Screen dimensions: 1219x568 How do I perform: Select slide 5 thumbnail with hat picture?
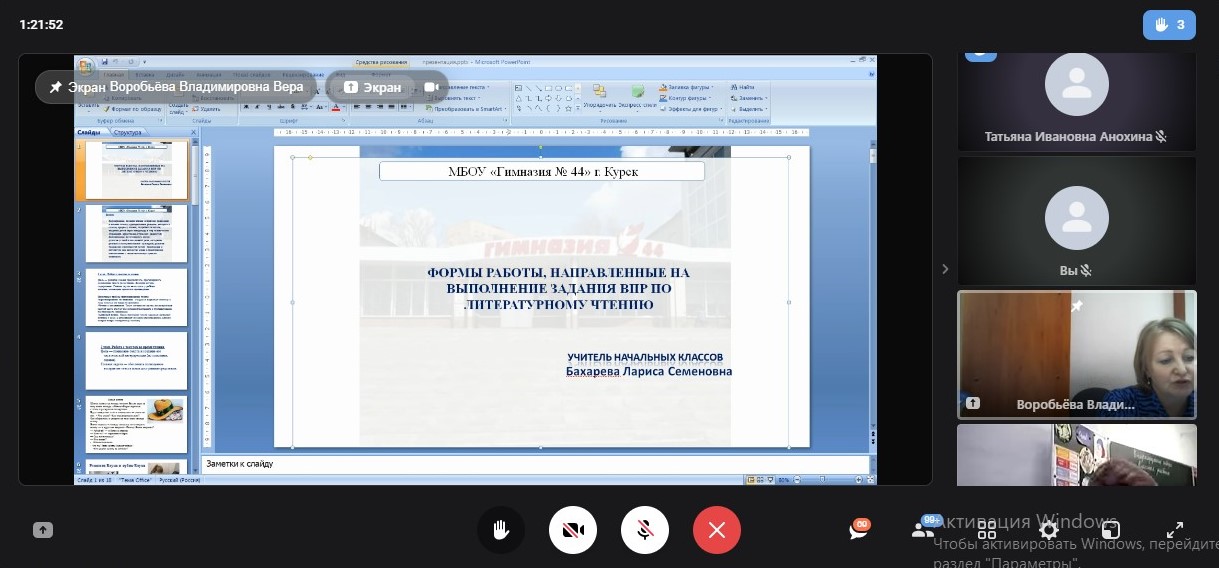click(x=137, y=424)
